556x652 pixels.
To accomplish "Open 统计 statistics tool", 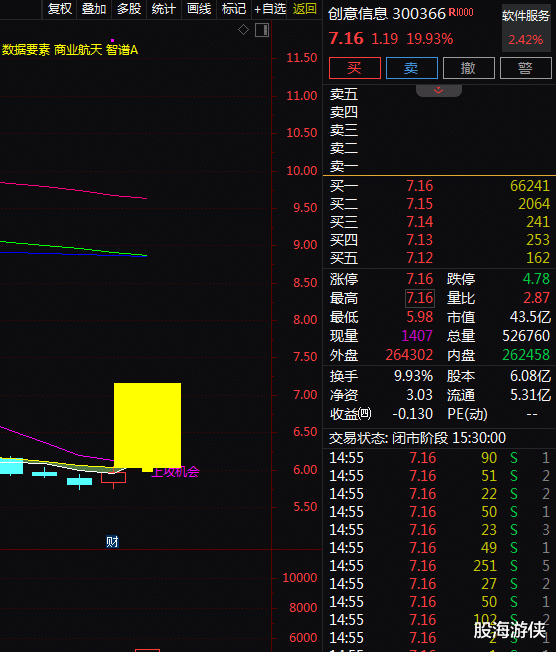I will (164, 9).
